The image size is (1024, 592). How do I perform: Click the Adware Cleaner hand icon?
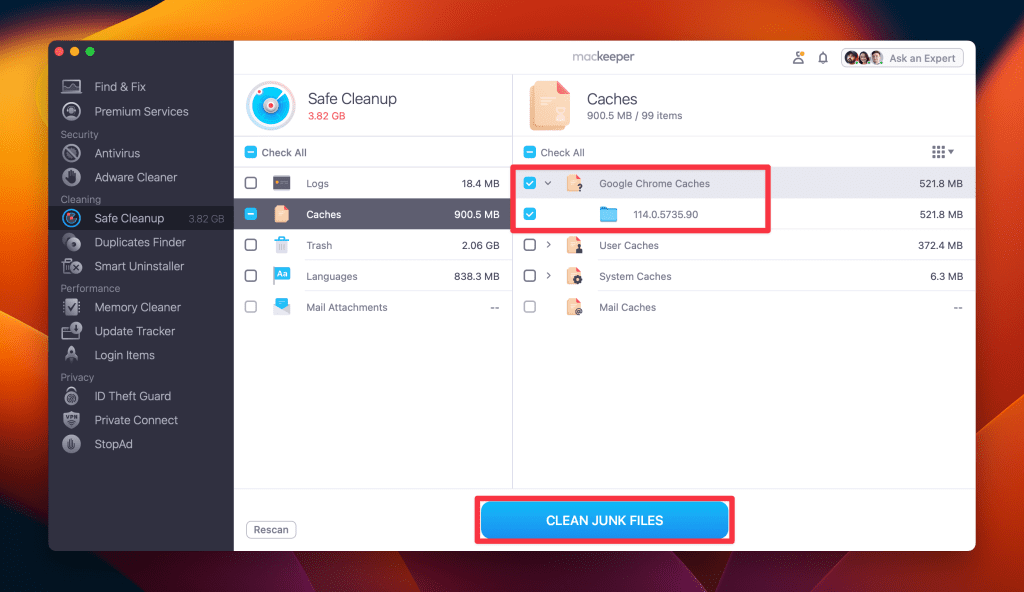click(x=71, y=177)
